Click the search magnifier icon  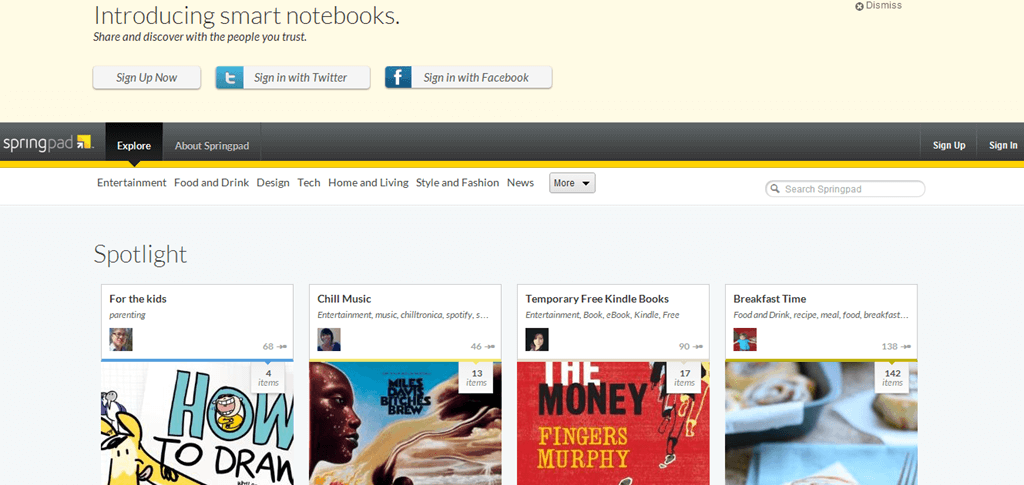point(775,189)
